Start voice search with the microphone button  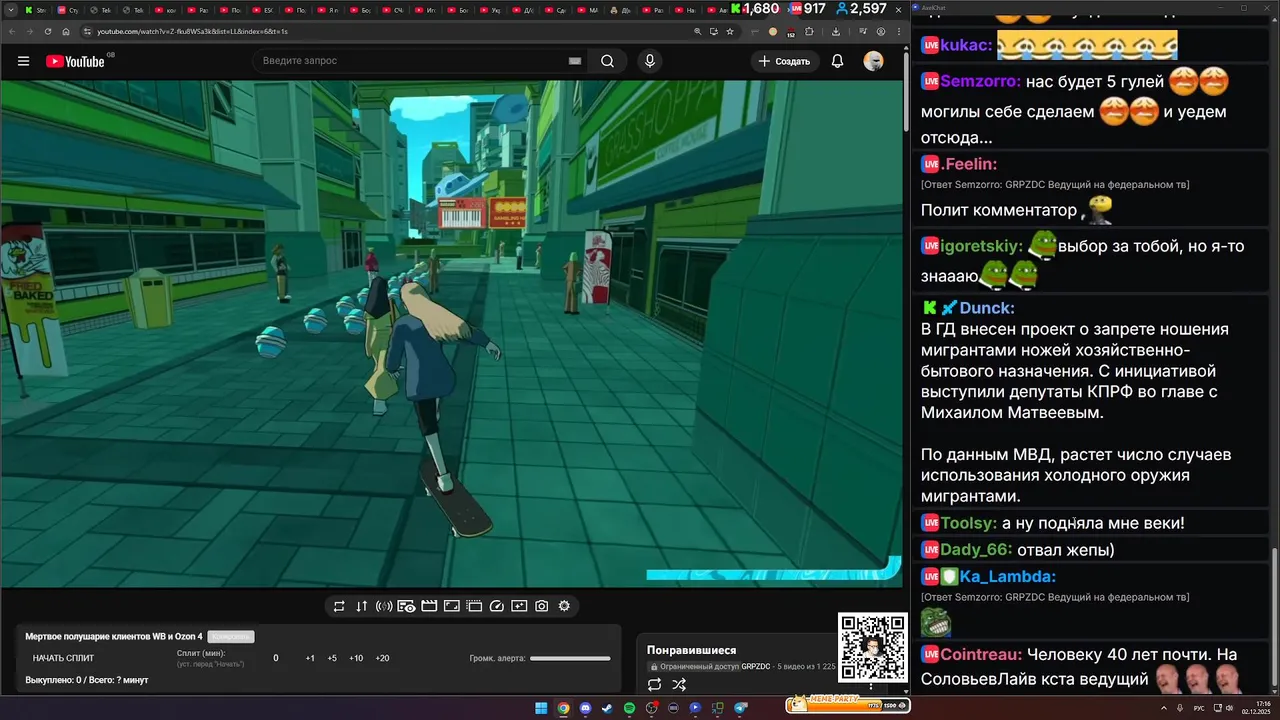[650, 61]
